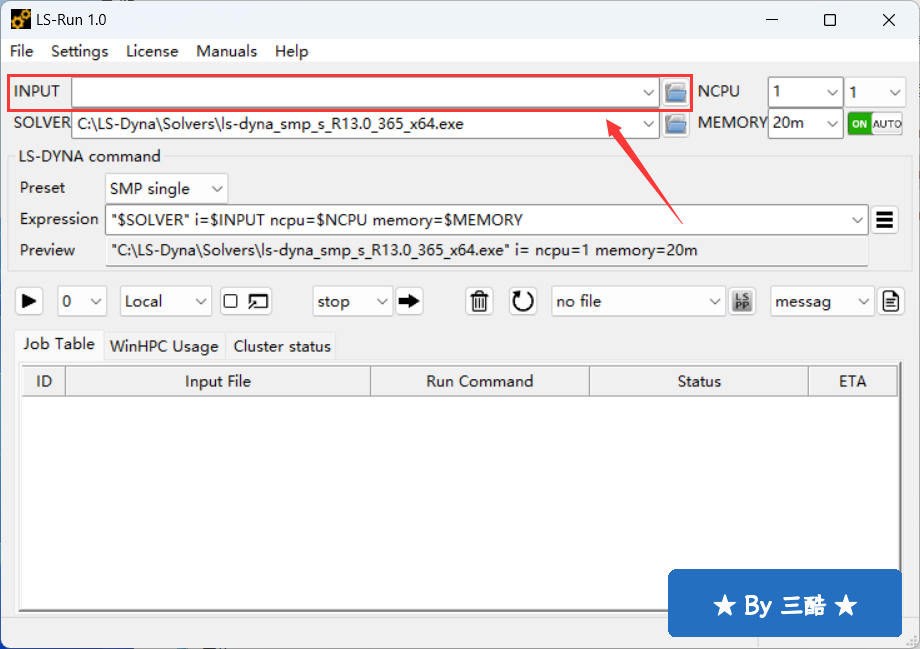Open the License menu
This screenshot has width=920, height=649.
[152, 51]
